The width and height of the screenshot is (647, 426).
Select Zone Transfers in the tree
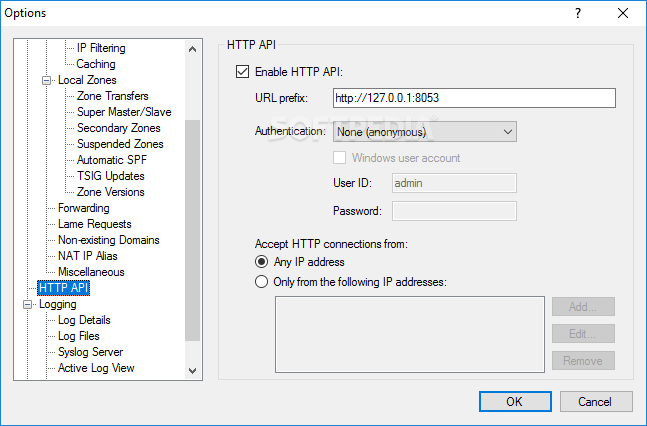click(x=112, y=96)
